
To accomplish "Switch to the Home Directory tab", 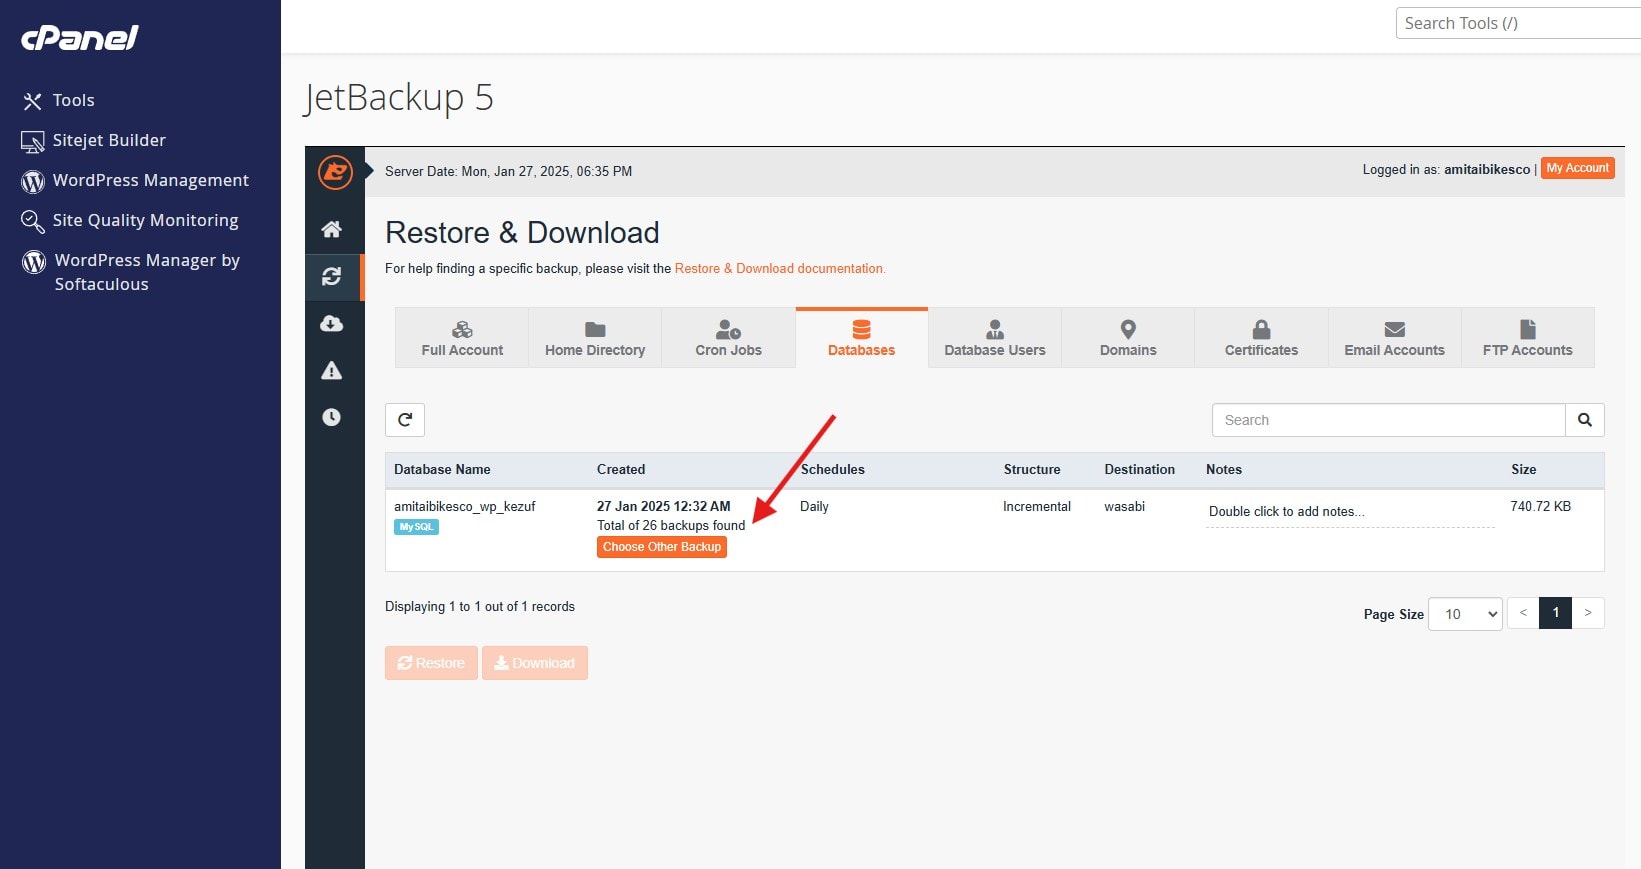I will click(x=595, y=338).
